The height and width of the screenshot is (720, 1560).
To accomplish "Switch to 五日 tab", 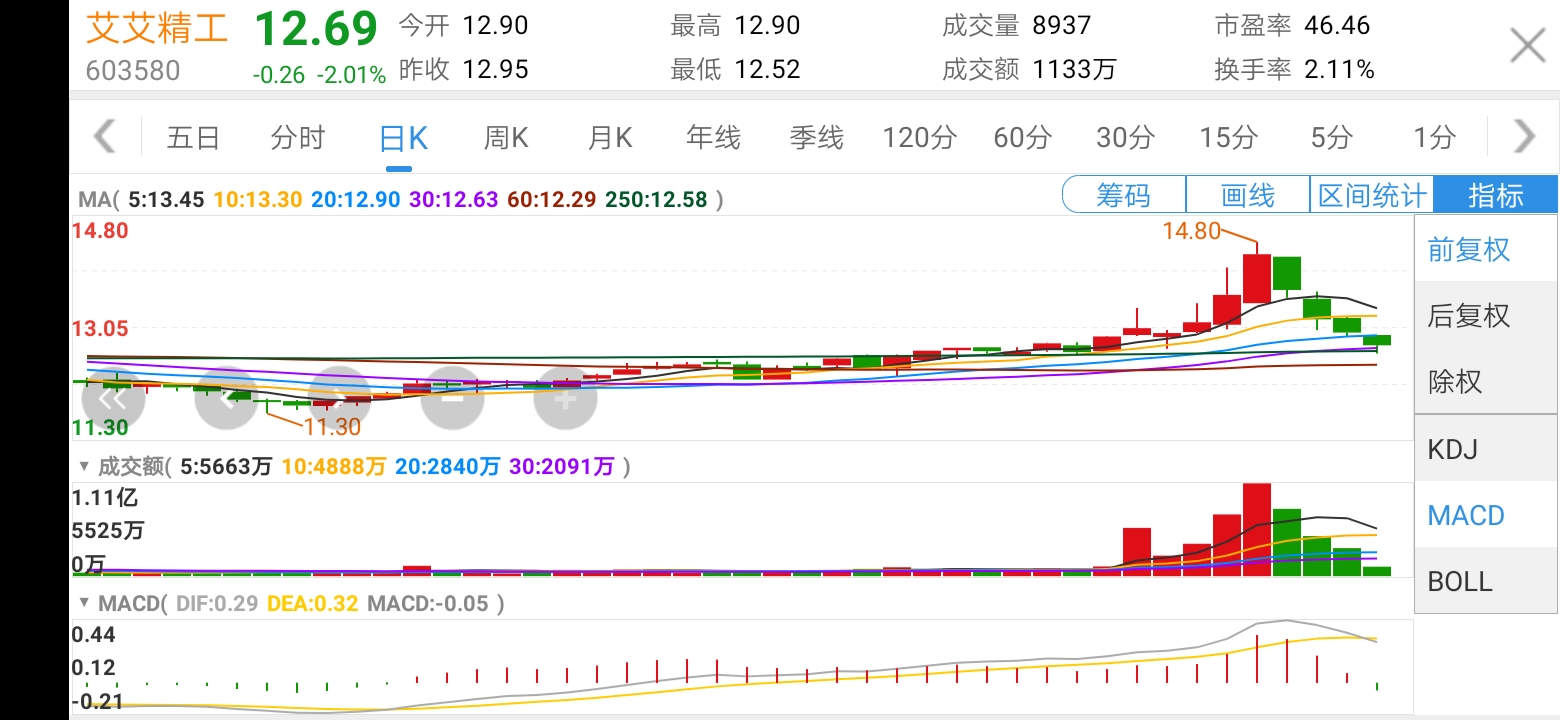I will 193,137.
